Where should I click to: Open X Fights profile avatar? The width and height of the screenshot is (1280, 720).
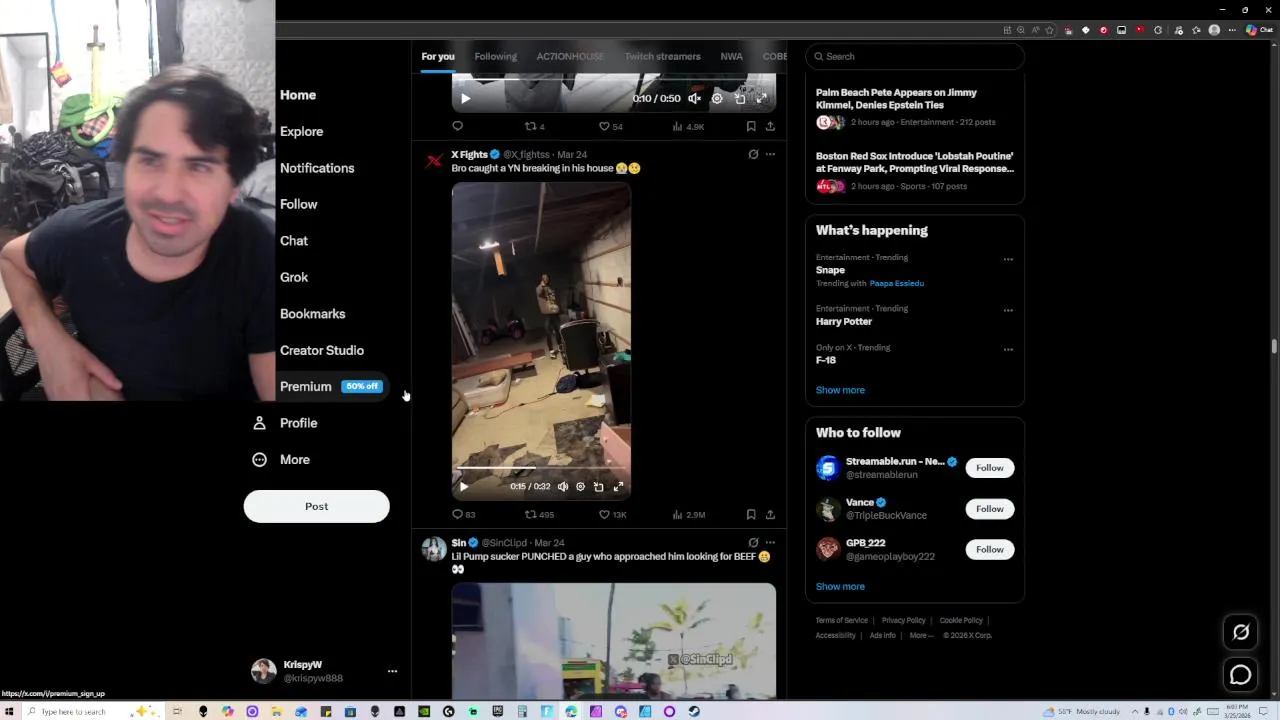pos(434,161)
